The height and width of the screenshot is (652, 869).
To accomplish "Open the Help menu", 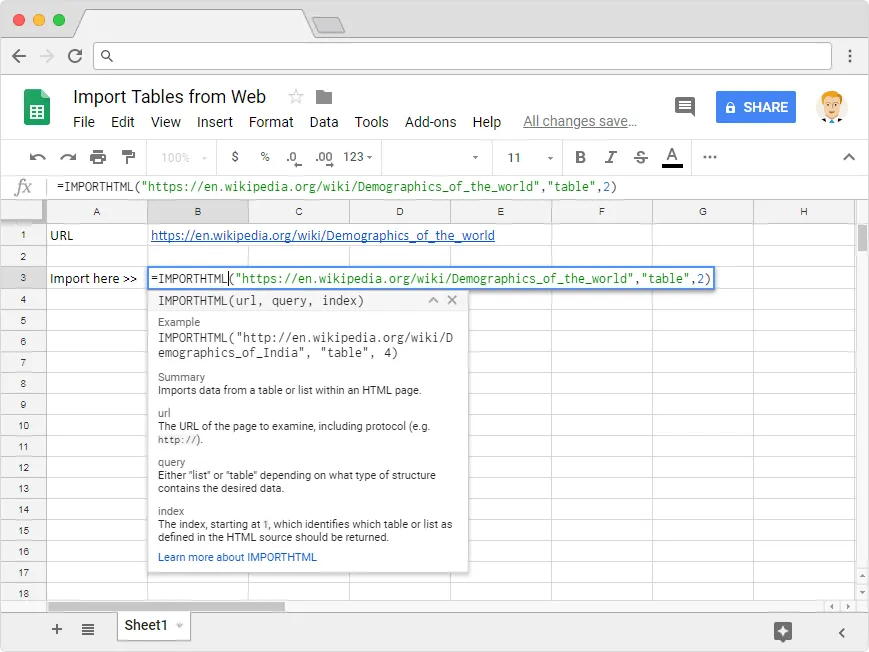I will pyautogui.click(x=487, y=122).
